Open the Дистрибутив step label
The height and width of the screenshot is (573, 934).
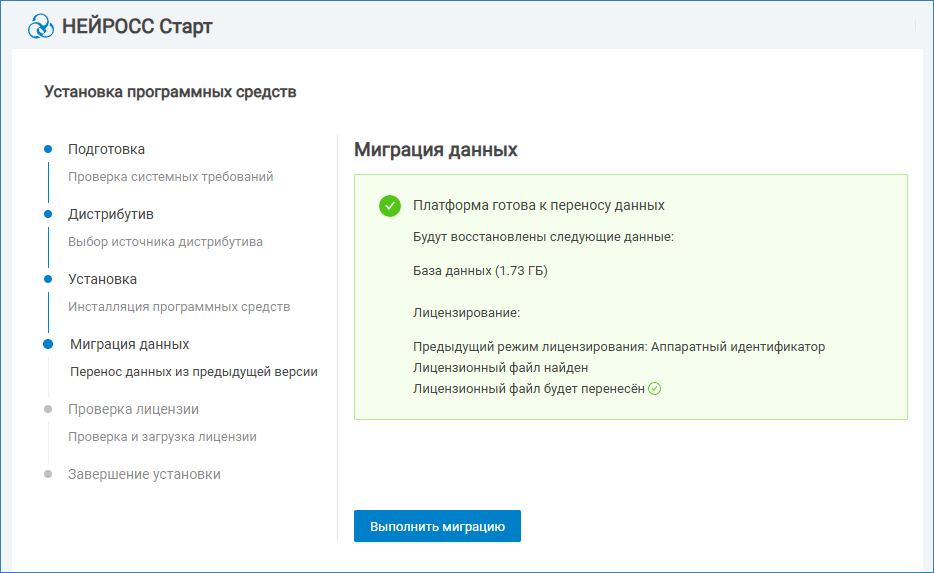pos(110,214)
